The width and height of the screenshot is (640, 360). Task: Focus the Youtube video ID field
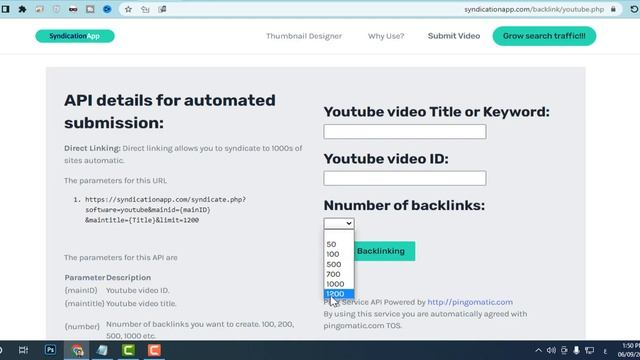[x=404, y=178]
